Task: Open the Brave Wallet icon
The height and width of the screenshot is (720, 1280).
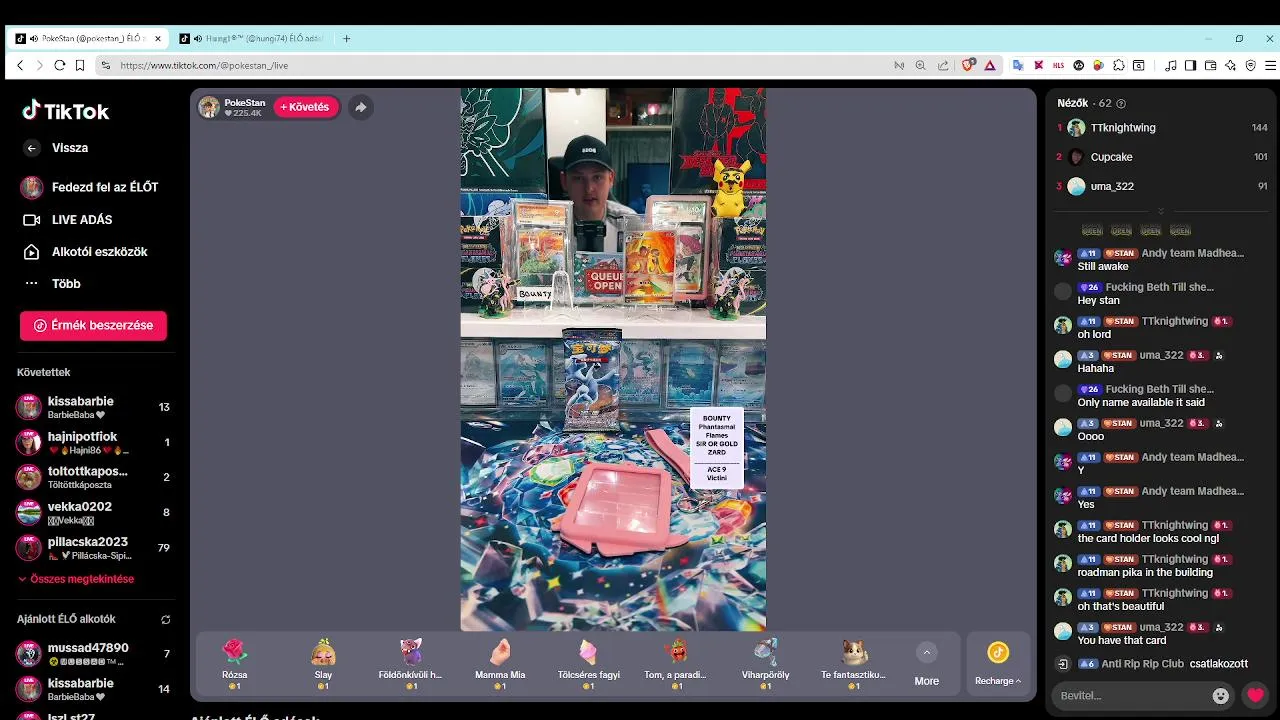Action: pos(1210,65)
